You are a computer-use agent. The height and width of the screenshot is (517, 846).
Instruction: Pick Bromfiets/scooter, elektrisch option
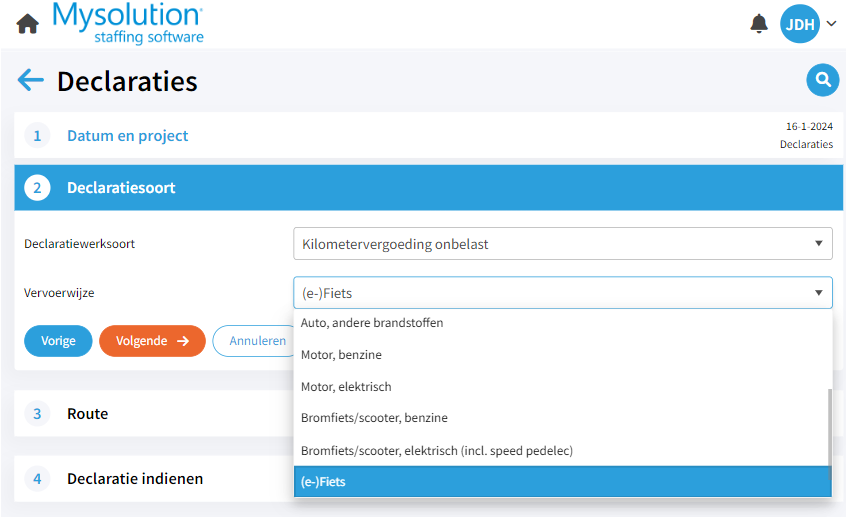tap(436, 450)
